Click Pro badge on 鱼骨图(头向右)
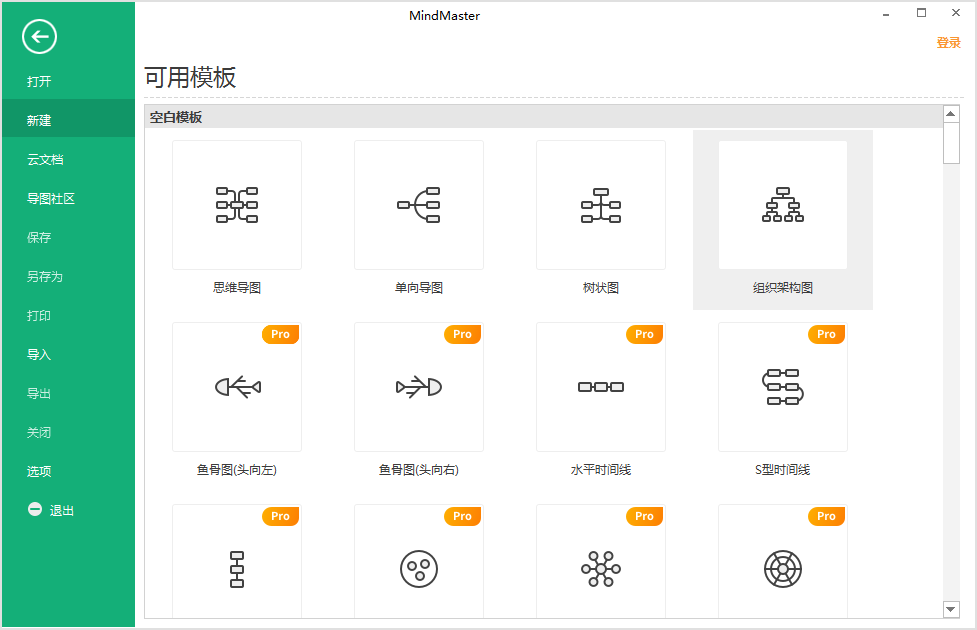The image size is (977, 630). click(x=462, y=334)
